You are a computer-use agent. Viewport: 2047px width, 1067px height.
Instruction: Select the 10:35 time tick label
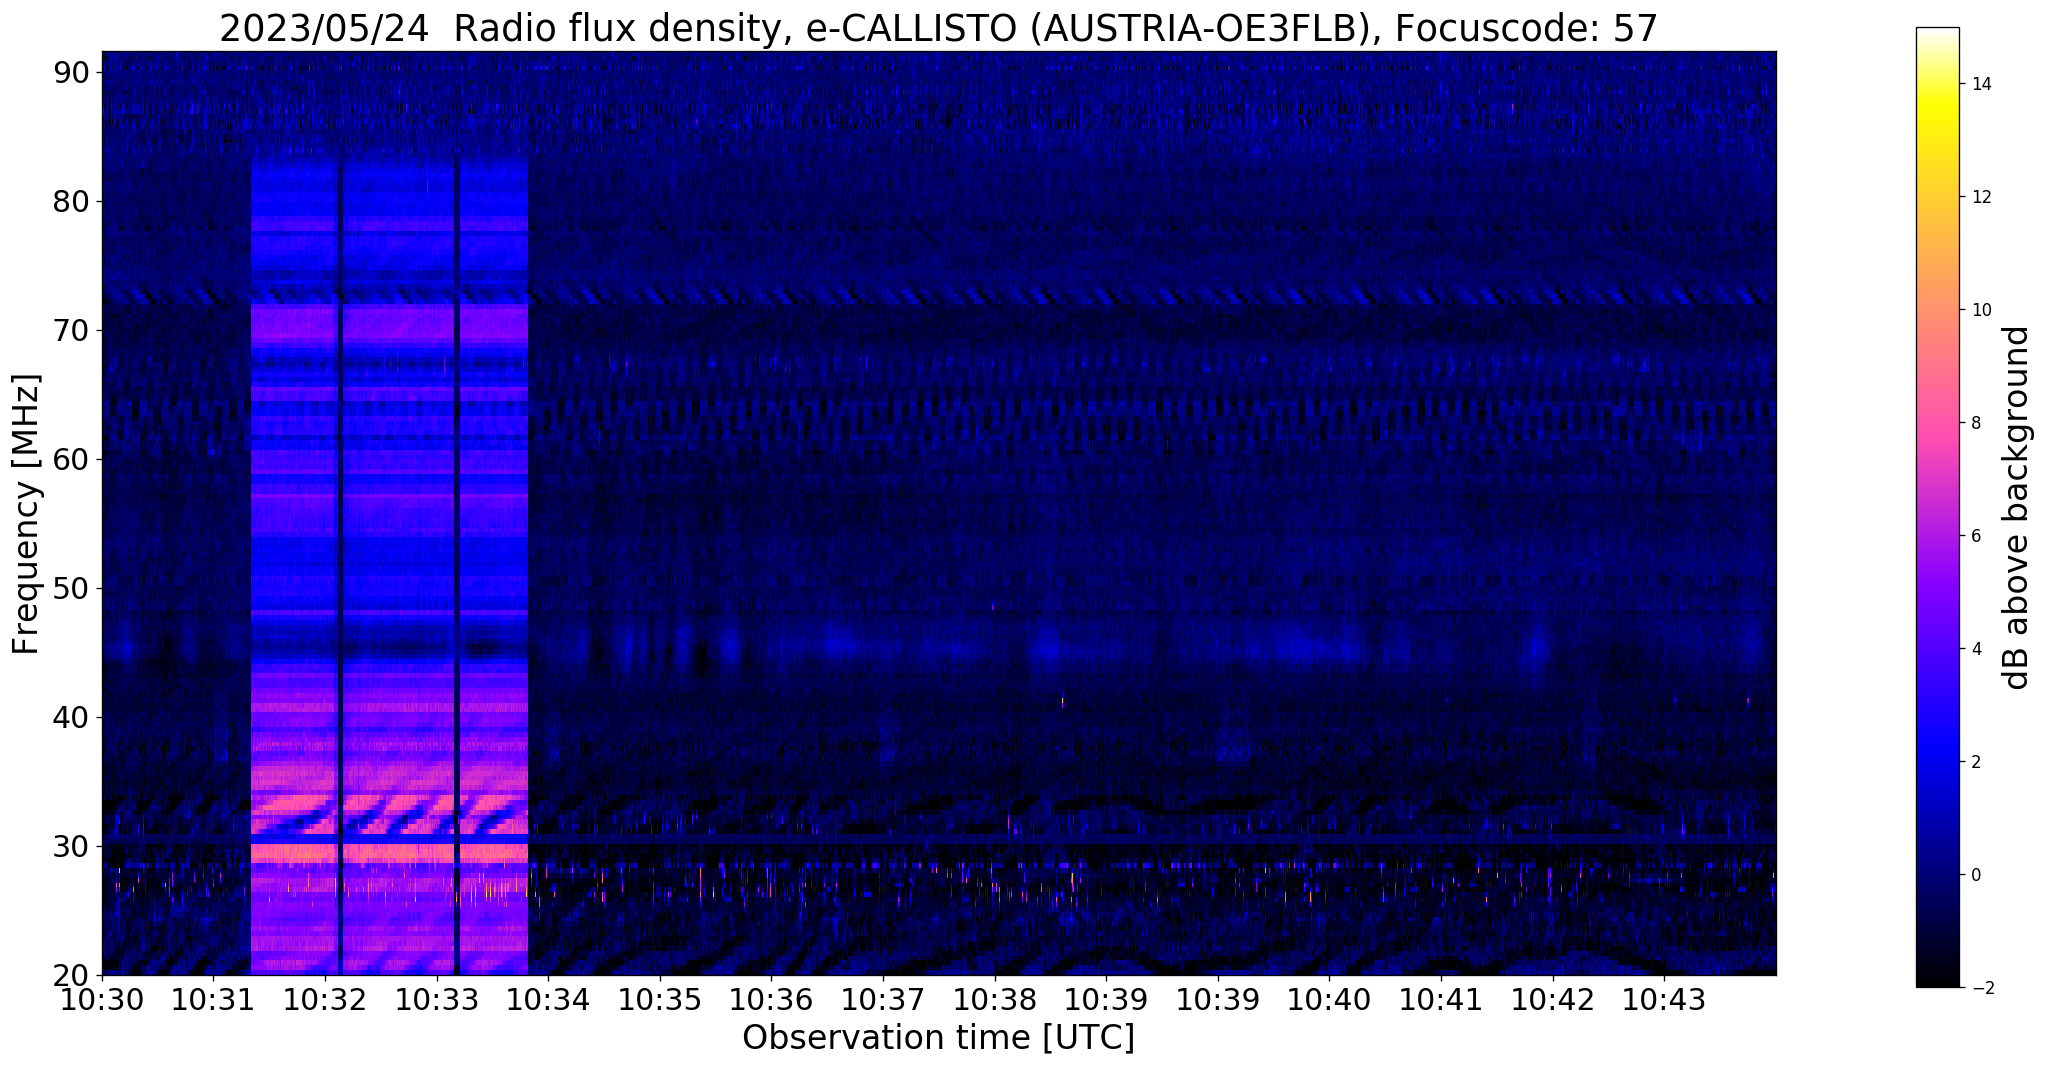point(660,999)
